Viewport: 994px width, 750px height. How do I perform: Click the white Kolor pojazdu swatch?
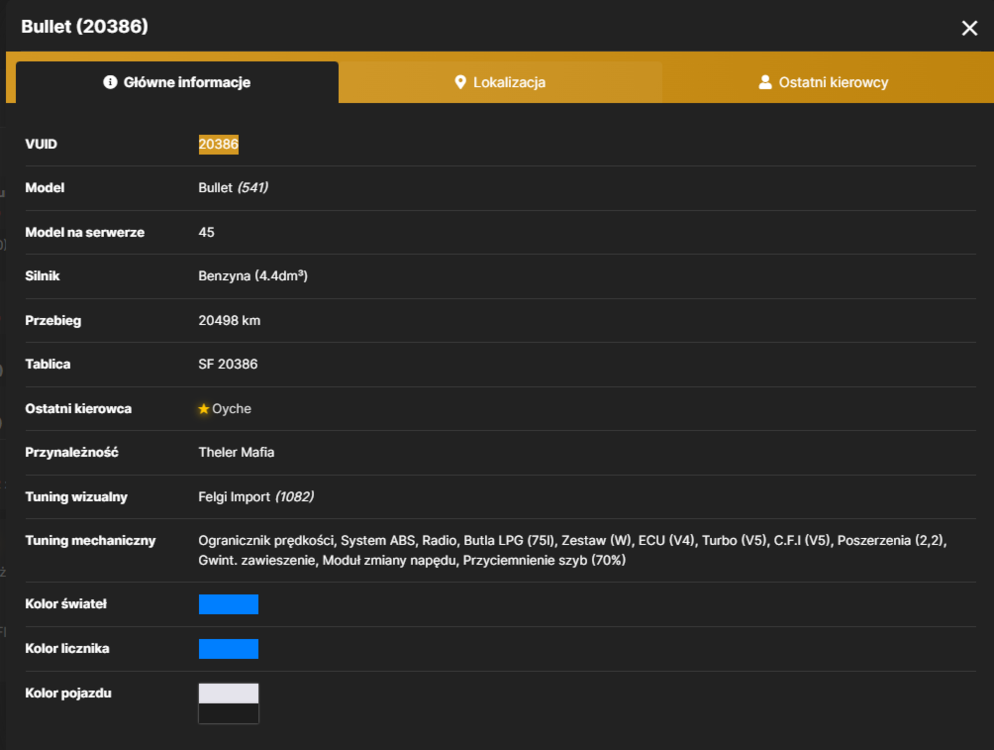[228, 693]
